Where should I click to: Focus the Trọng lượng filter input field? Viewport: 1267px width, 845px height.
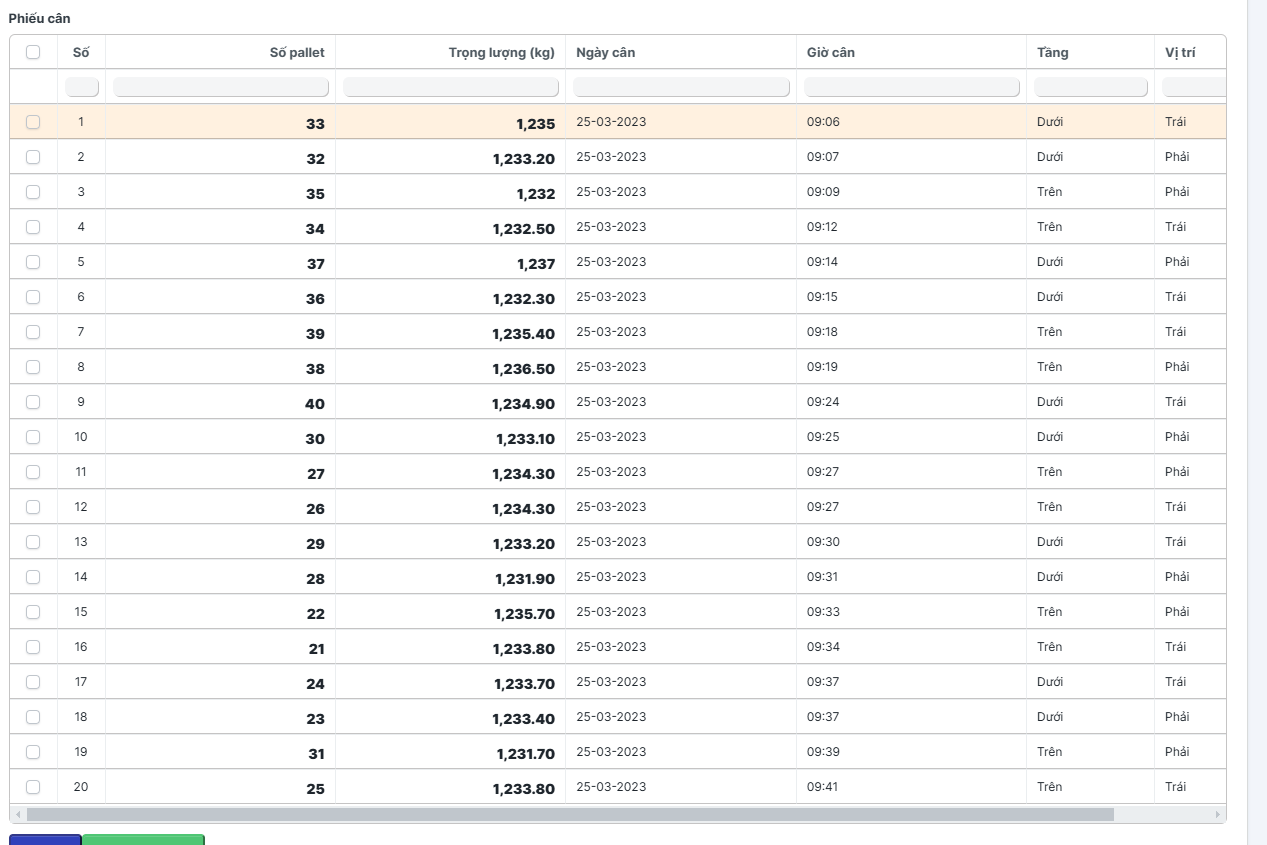450,87
